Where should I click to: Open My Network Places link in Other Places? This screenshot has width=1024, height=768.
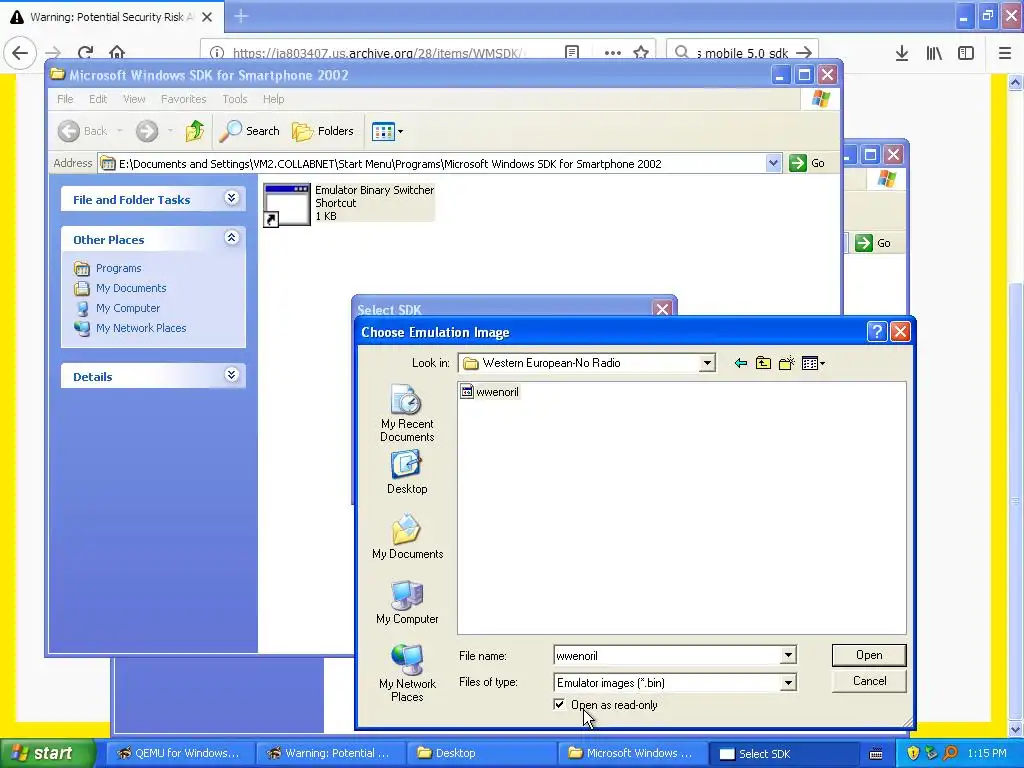pyautogui.click(x=140, y=328)
